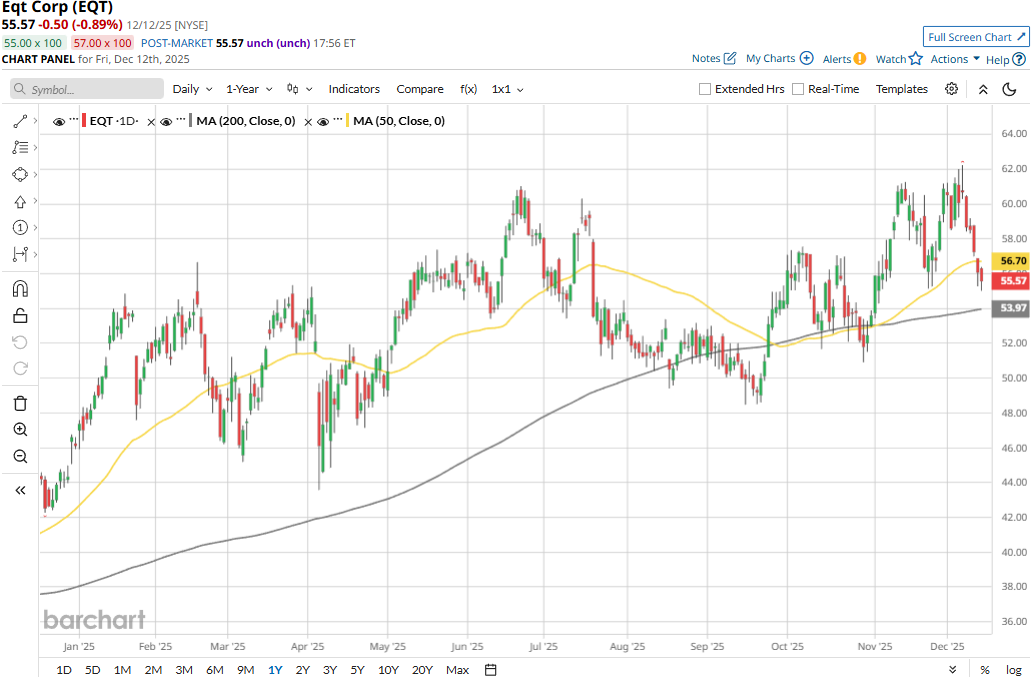The height and width of the screenshot is (677, 1032).
Task: Hide the MA (200, Close, 0) indicator
Action: click(167, 122)
